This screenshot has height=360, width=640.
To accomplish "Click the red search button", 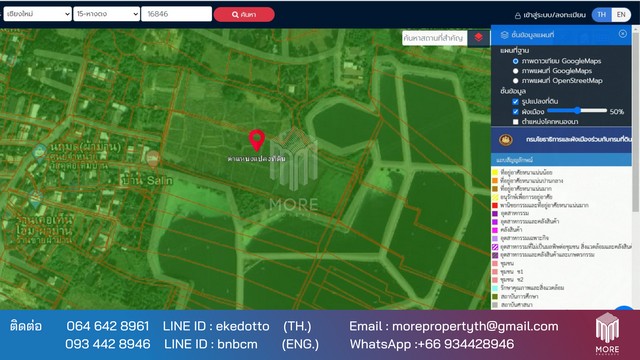I will 244,15.
